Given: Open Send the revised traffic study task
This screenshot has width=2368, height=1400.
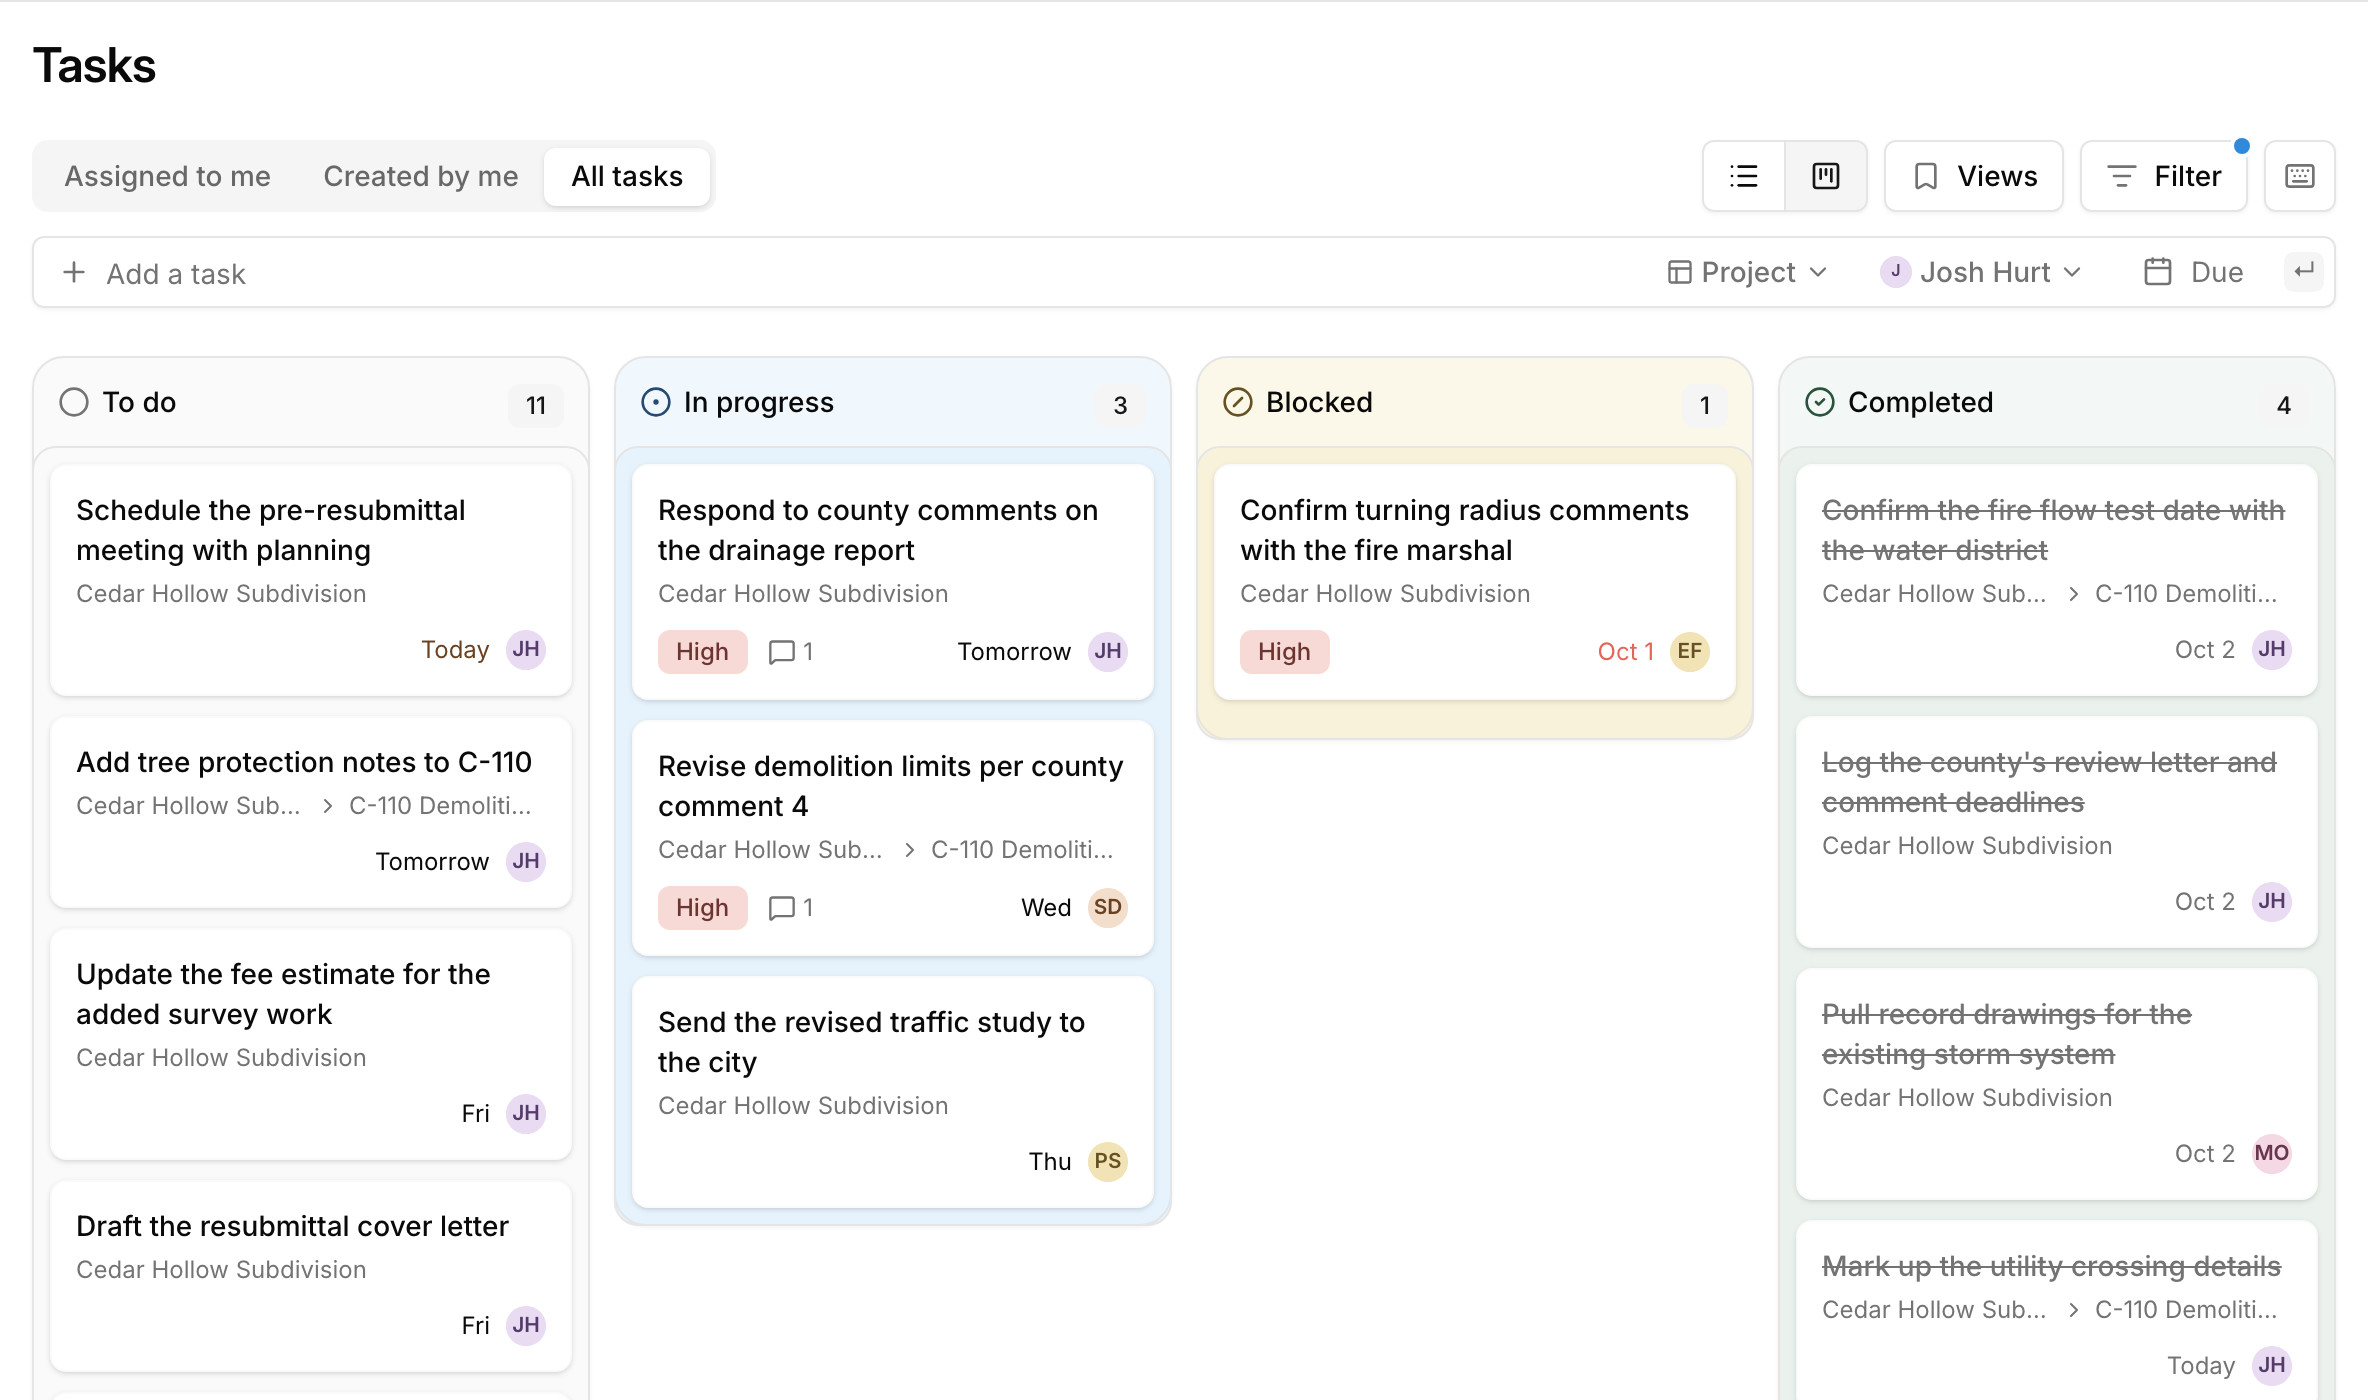Looking at the screenshot, I should click(x=893, y=1092).
